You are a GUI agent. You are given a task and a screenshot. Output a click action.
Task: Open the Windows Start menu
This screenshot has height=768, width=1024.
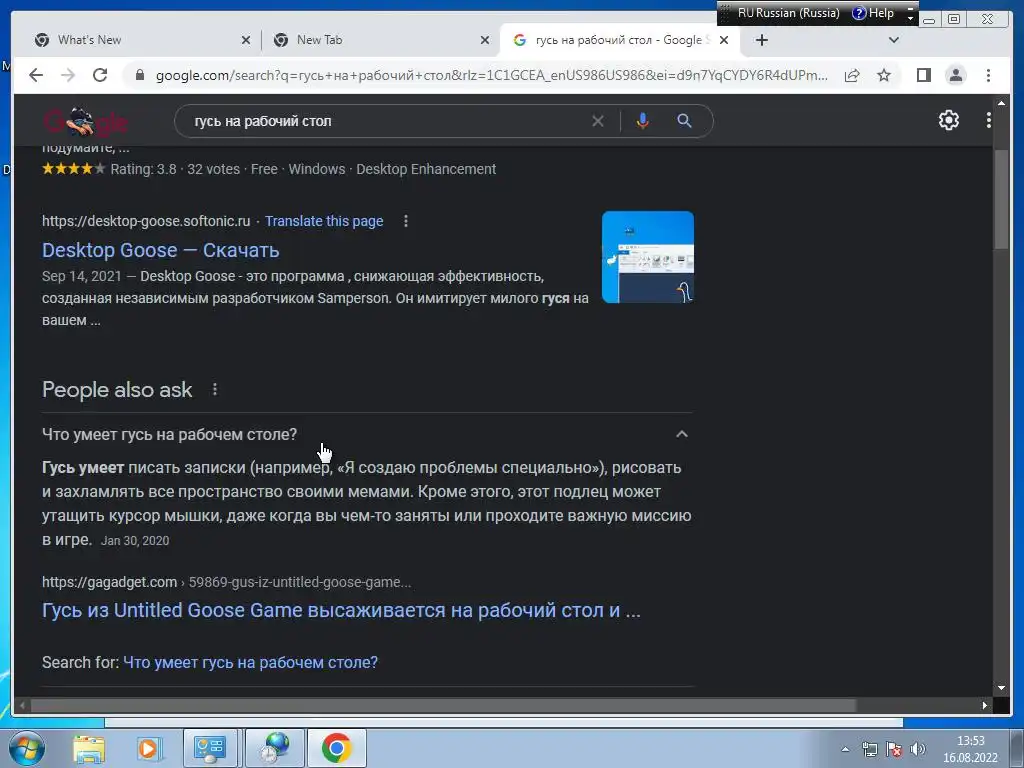point(26,748)
